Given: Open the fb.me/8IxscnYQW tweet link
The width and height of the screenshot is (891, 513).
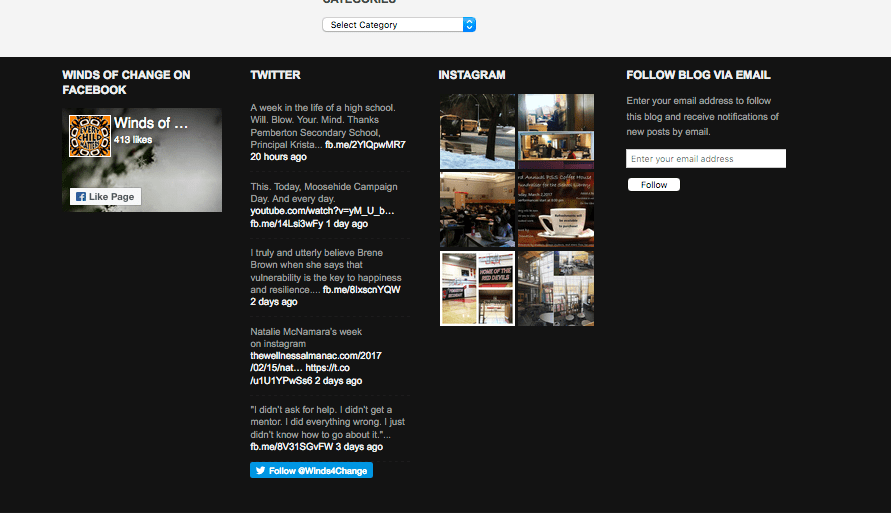Looking at the screenshot, I should click(361, 290).
